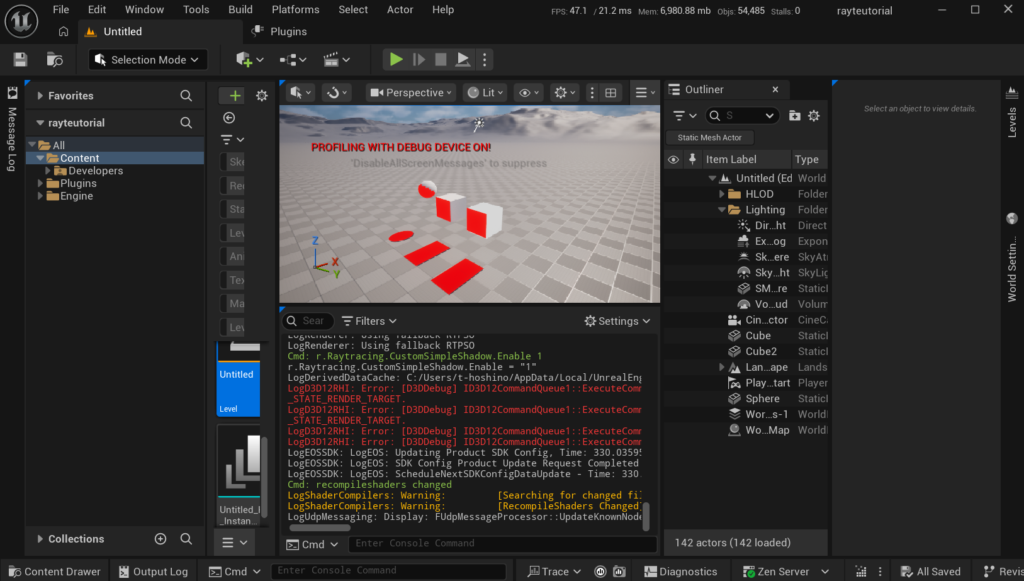Screen dimensions: 1024x581
Task: Expand the Developers folder in tree
Action: coord(48,171)
